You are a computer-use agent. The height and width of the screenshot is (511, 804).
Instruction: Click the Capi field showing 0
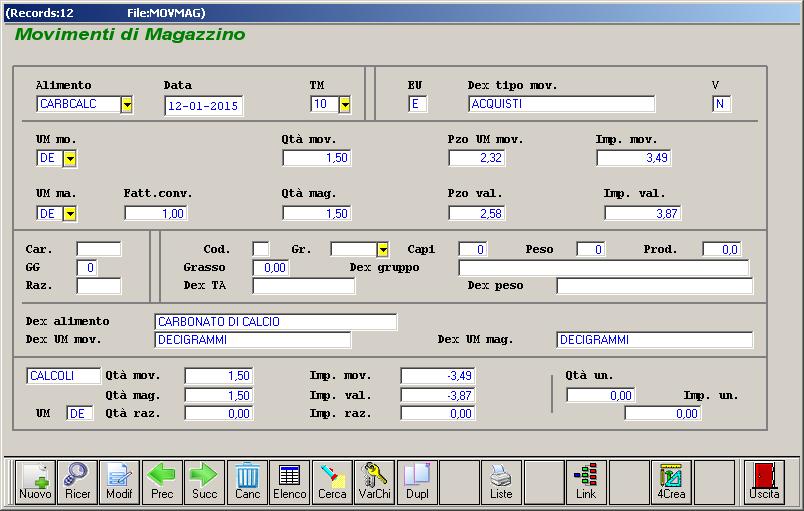point(473,249)
